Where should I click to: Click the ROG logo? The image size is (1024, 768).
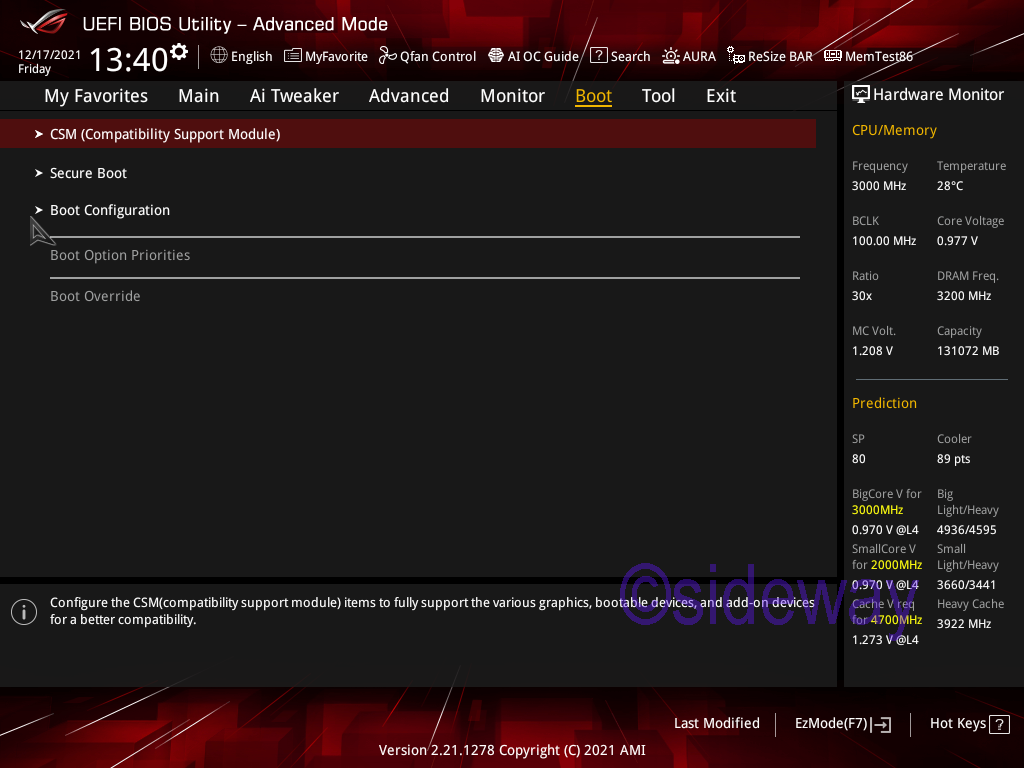pyautogui.click(x=43, y=22)
